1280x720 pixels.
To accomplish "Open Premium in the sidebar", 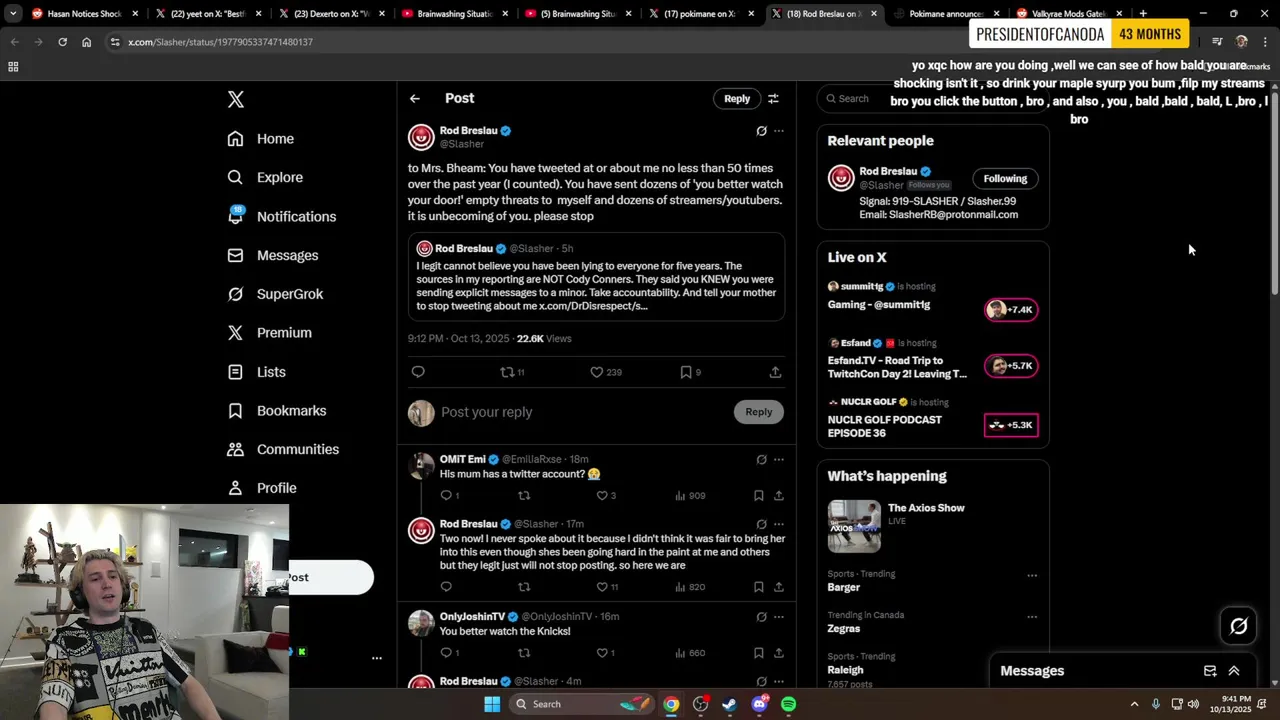I will [270, 333].
